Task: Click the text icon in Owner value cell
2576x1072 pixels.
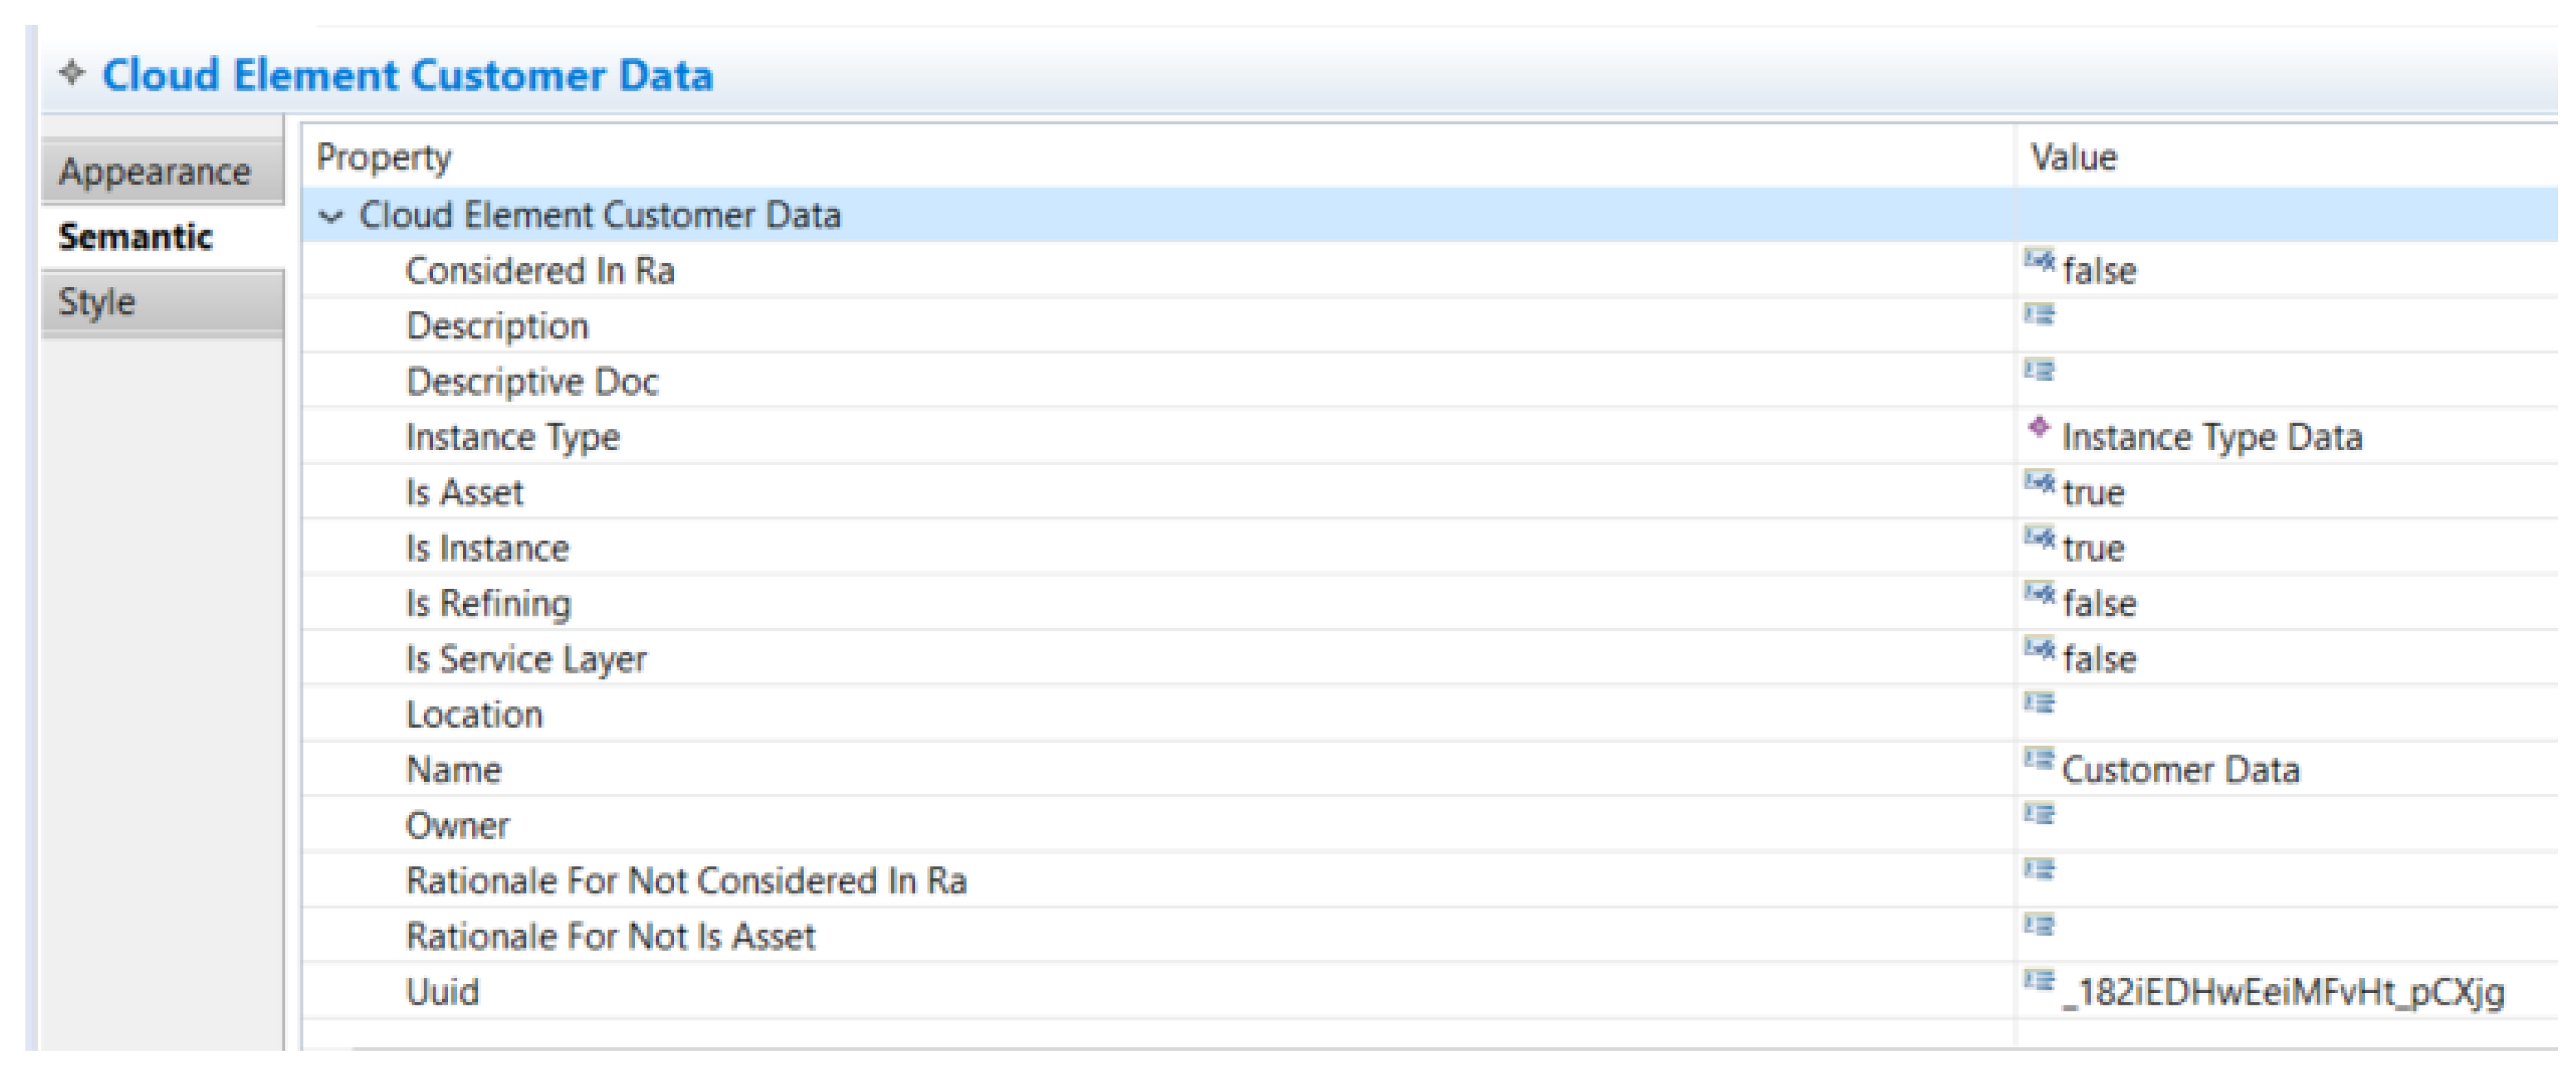Action: [2039, 815]
